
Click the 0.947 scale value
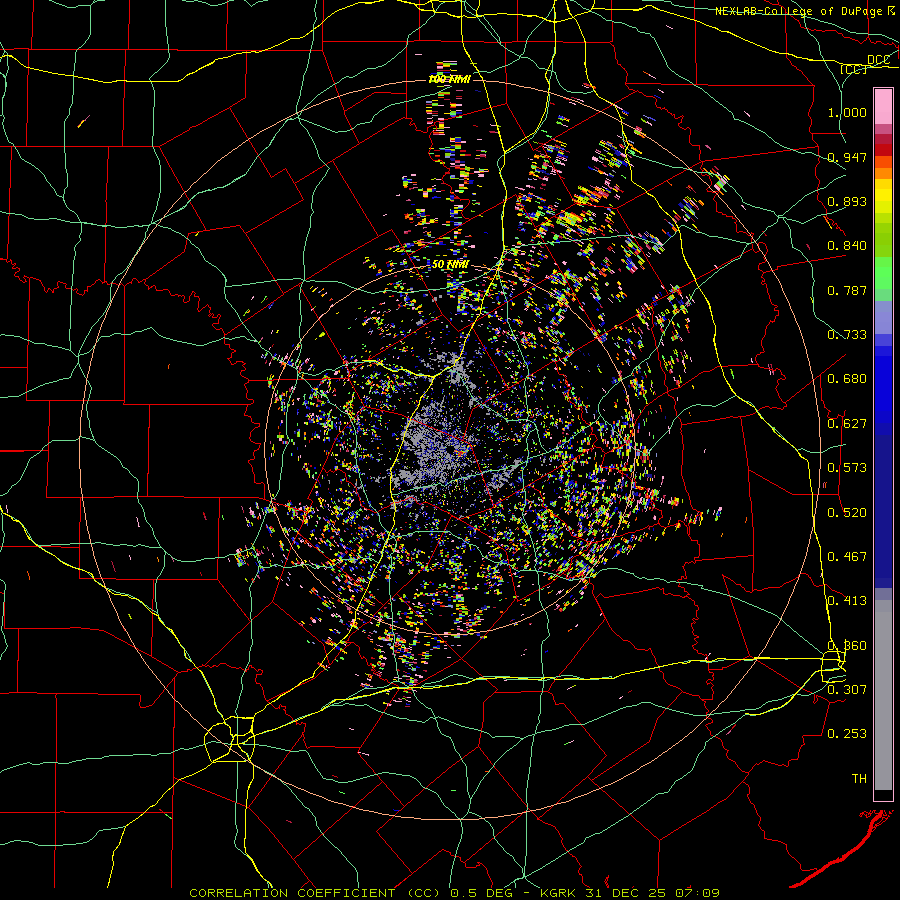[847, 157]
